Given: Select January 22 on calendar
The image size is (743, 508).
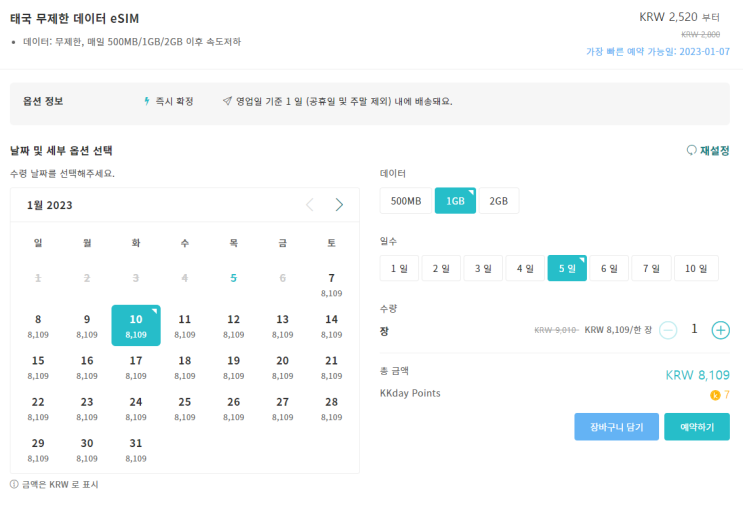Looking at the screenshot, I should pos(38,408).
